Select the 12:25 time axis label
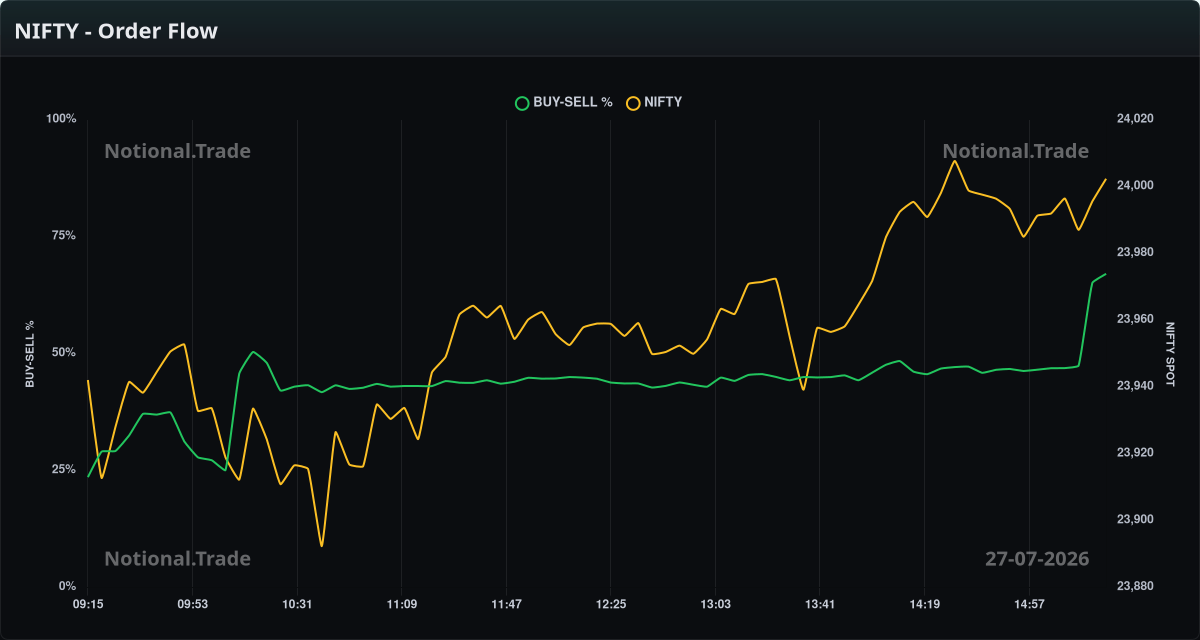The width and height of the screenshot is (1200, 640). click(x=610, y=604)
